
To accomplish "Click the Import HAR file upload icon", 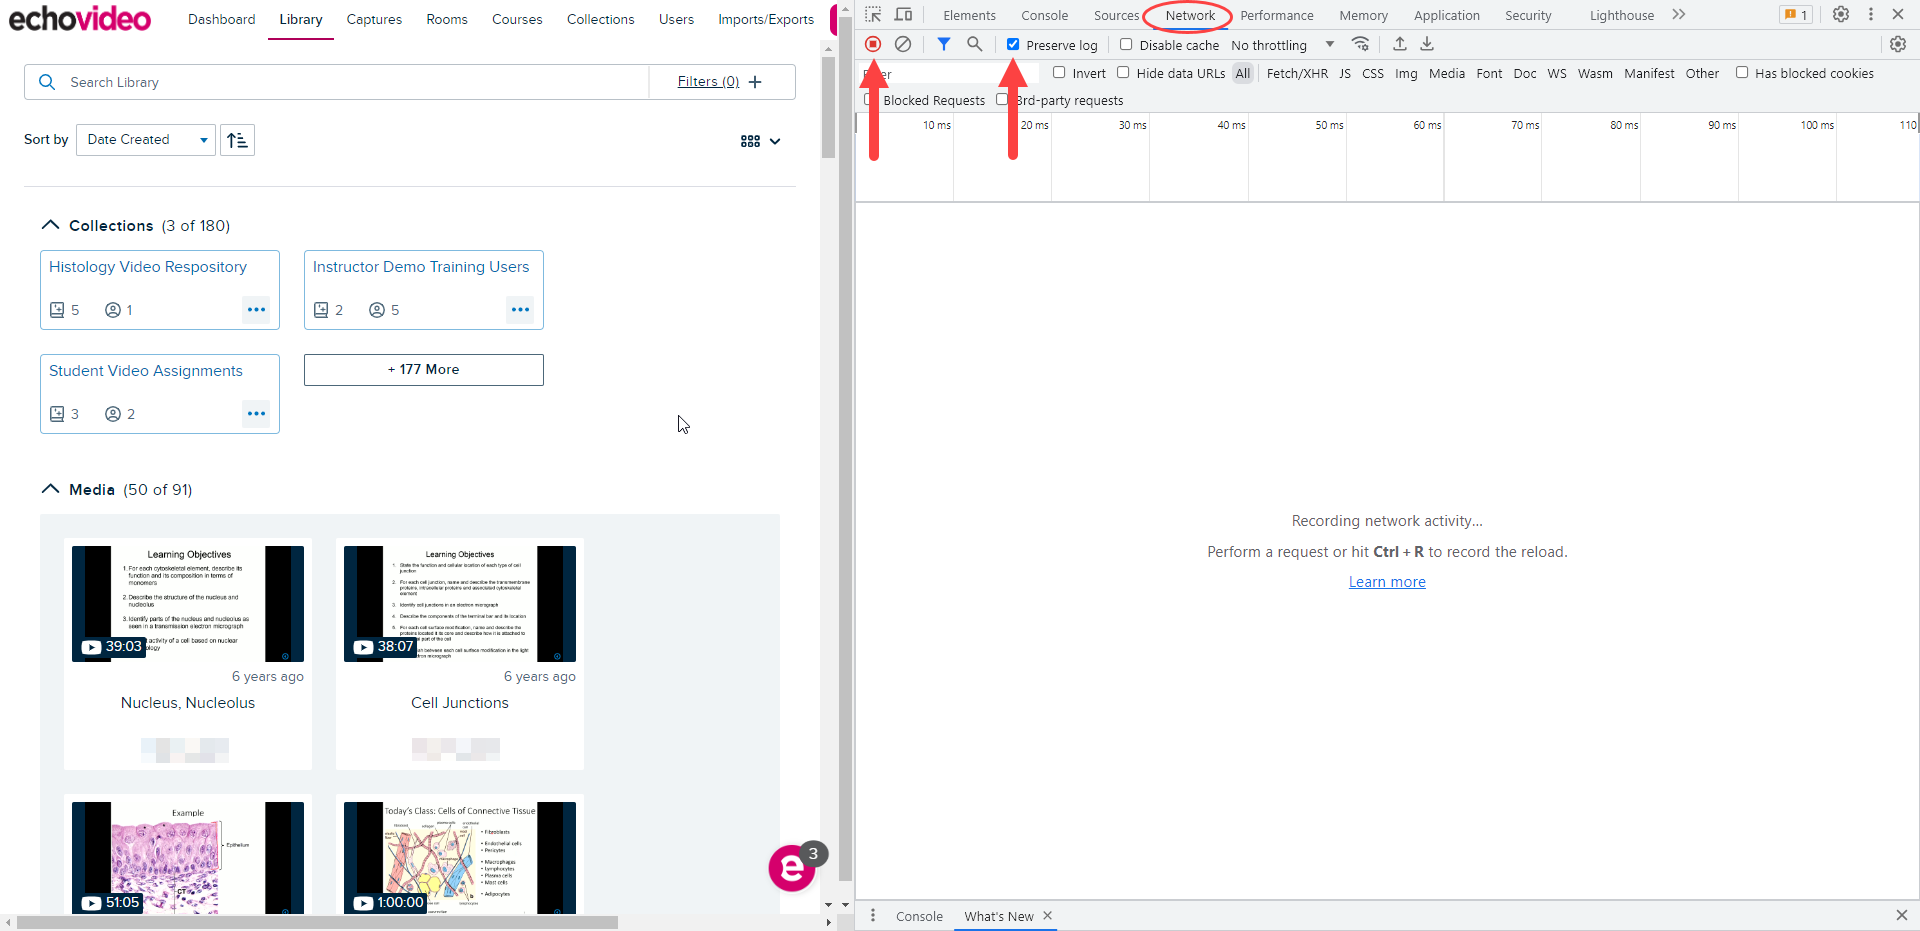I will coord(1400,44).
